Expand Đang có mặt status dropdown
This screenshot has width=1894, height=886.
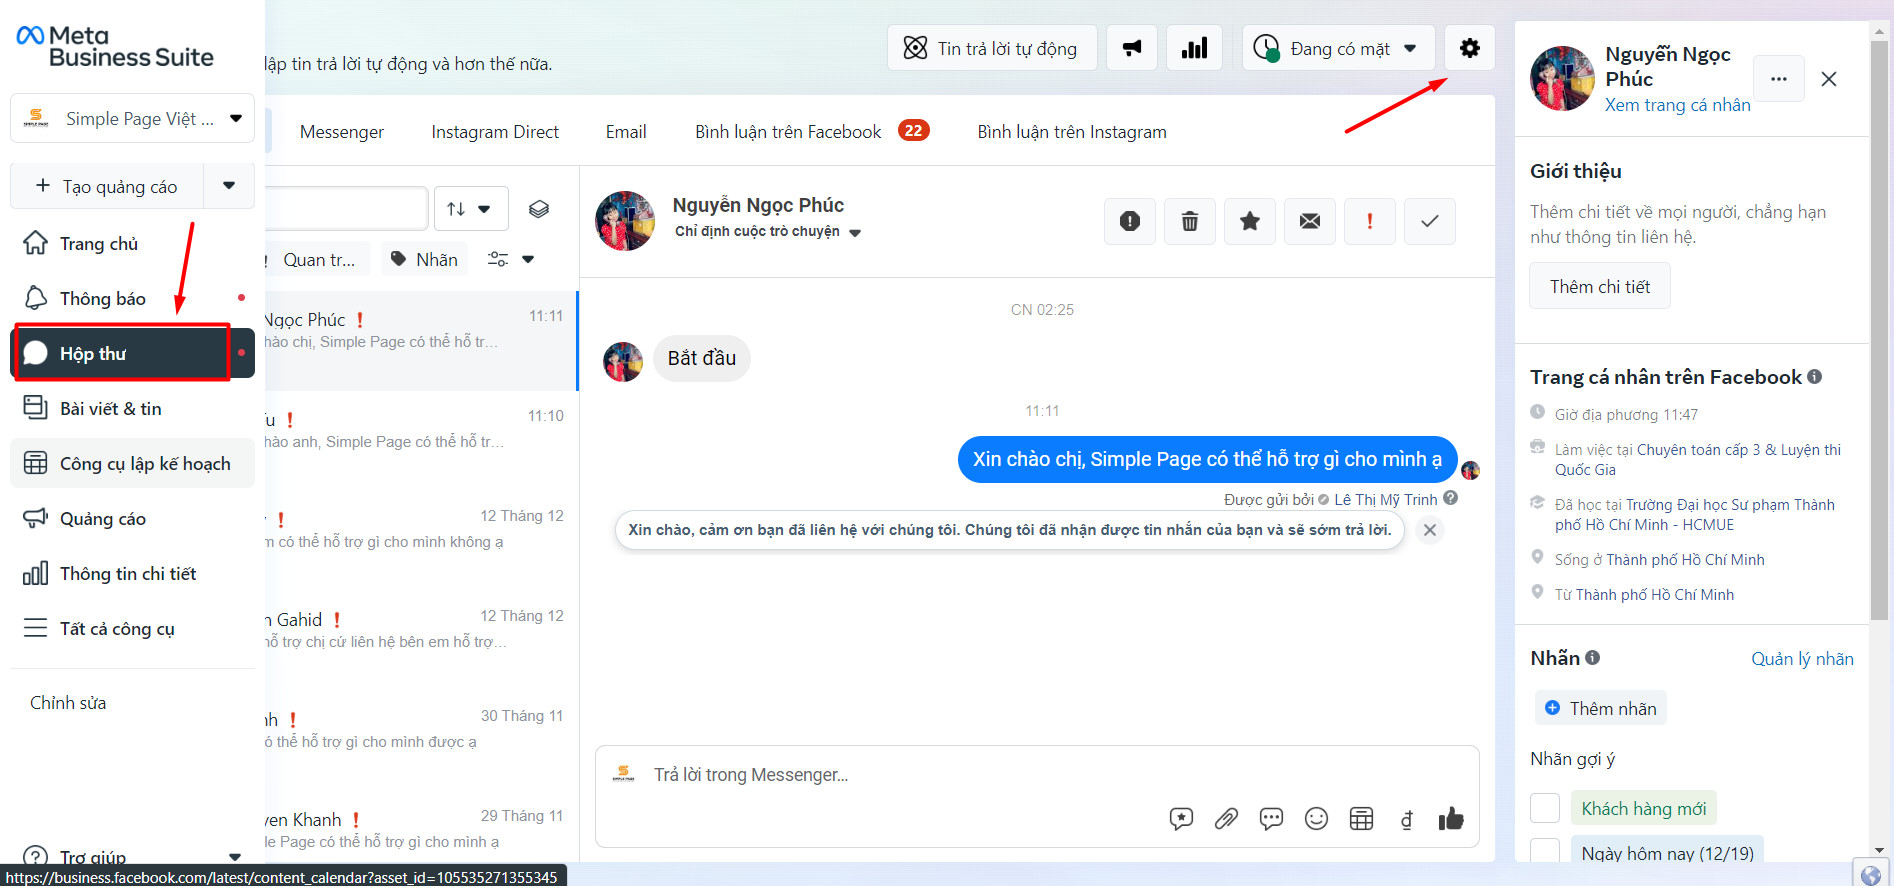(1338, 48)
